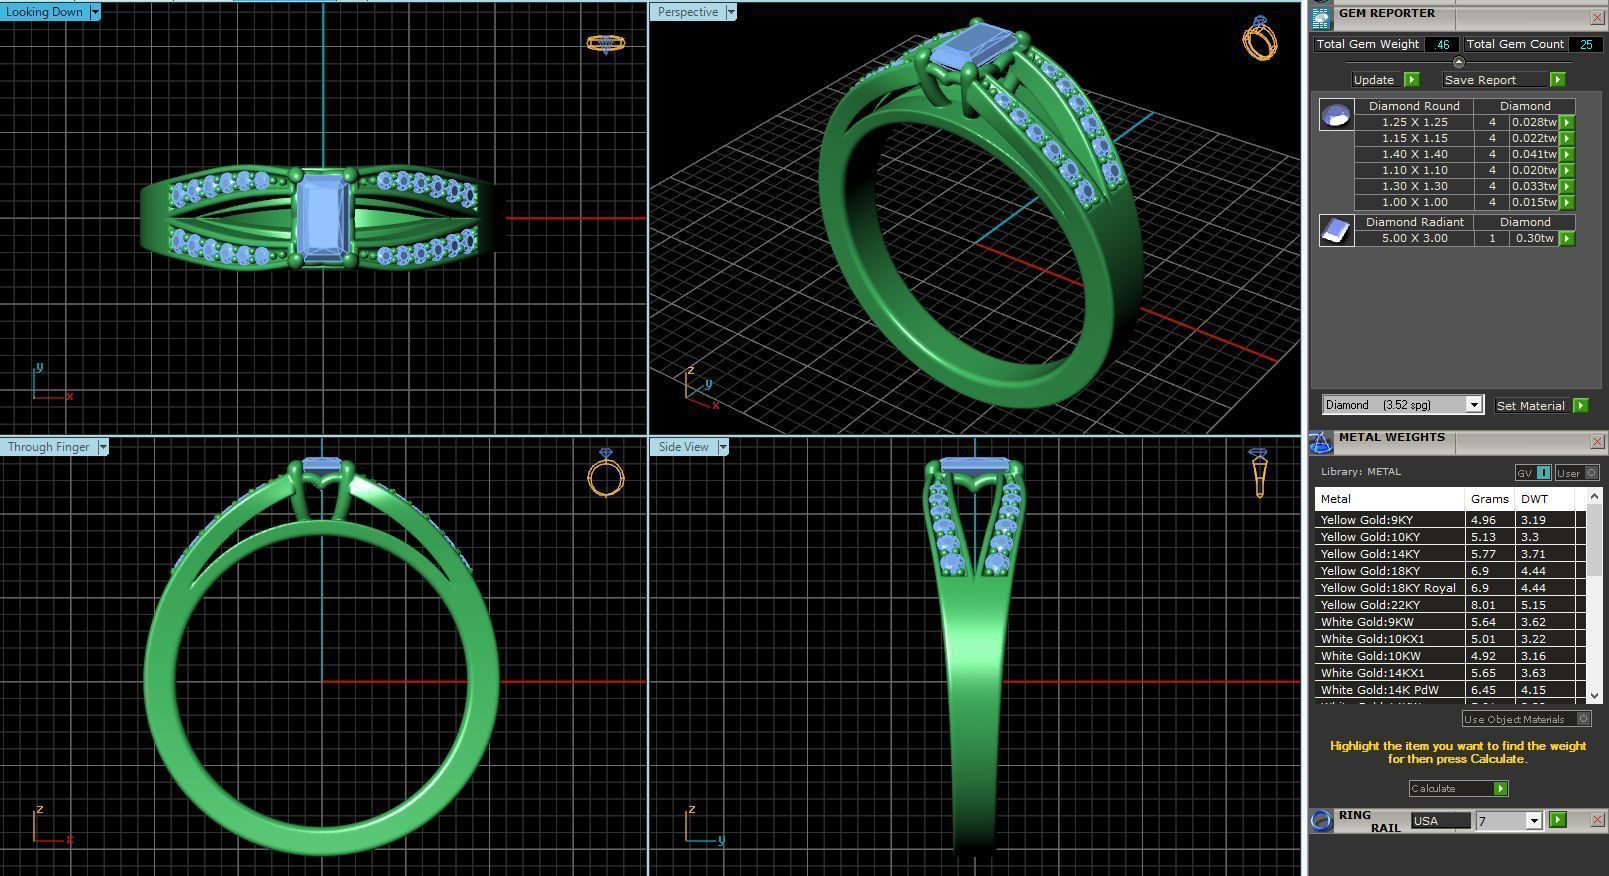Click the Metal Weights panel icon
This screenshot has width=1609, height=876.
[x=1322, y=442]
